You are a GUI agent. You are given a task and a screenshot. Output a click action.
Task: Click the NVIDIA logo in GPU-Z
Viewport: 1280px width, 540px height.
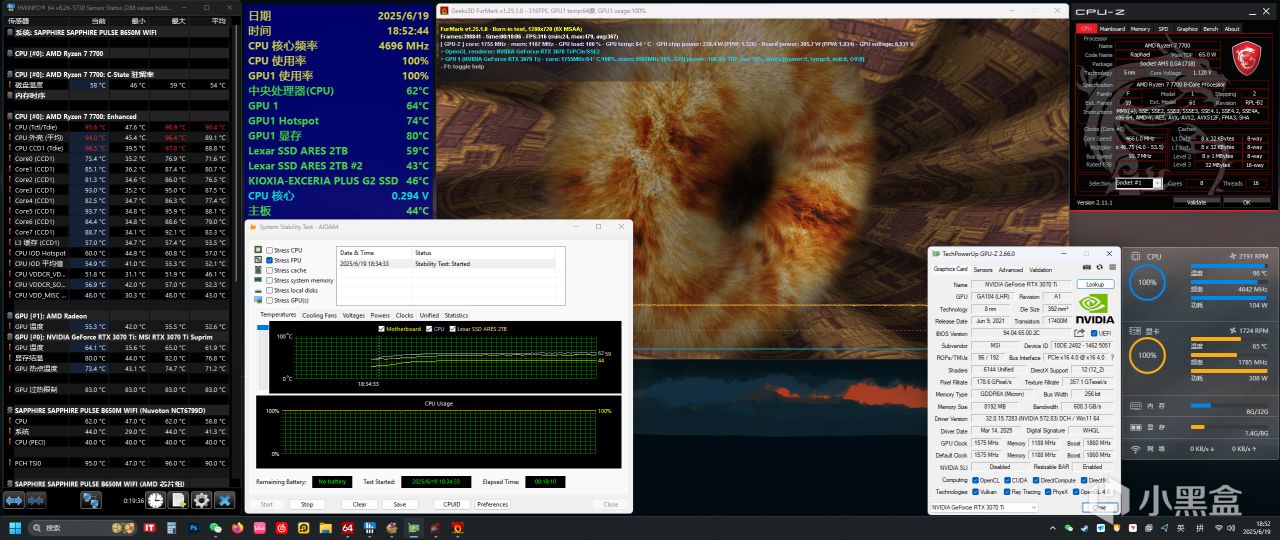pyautogui.click(x=1095, y=308)
